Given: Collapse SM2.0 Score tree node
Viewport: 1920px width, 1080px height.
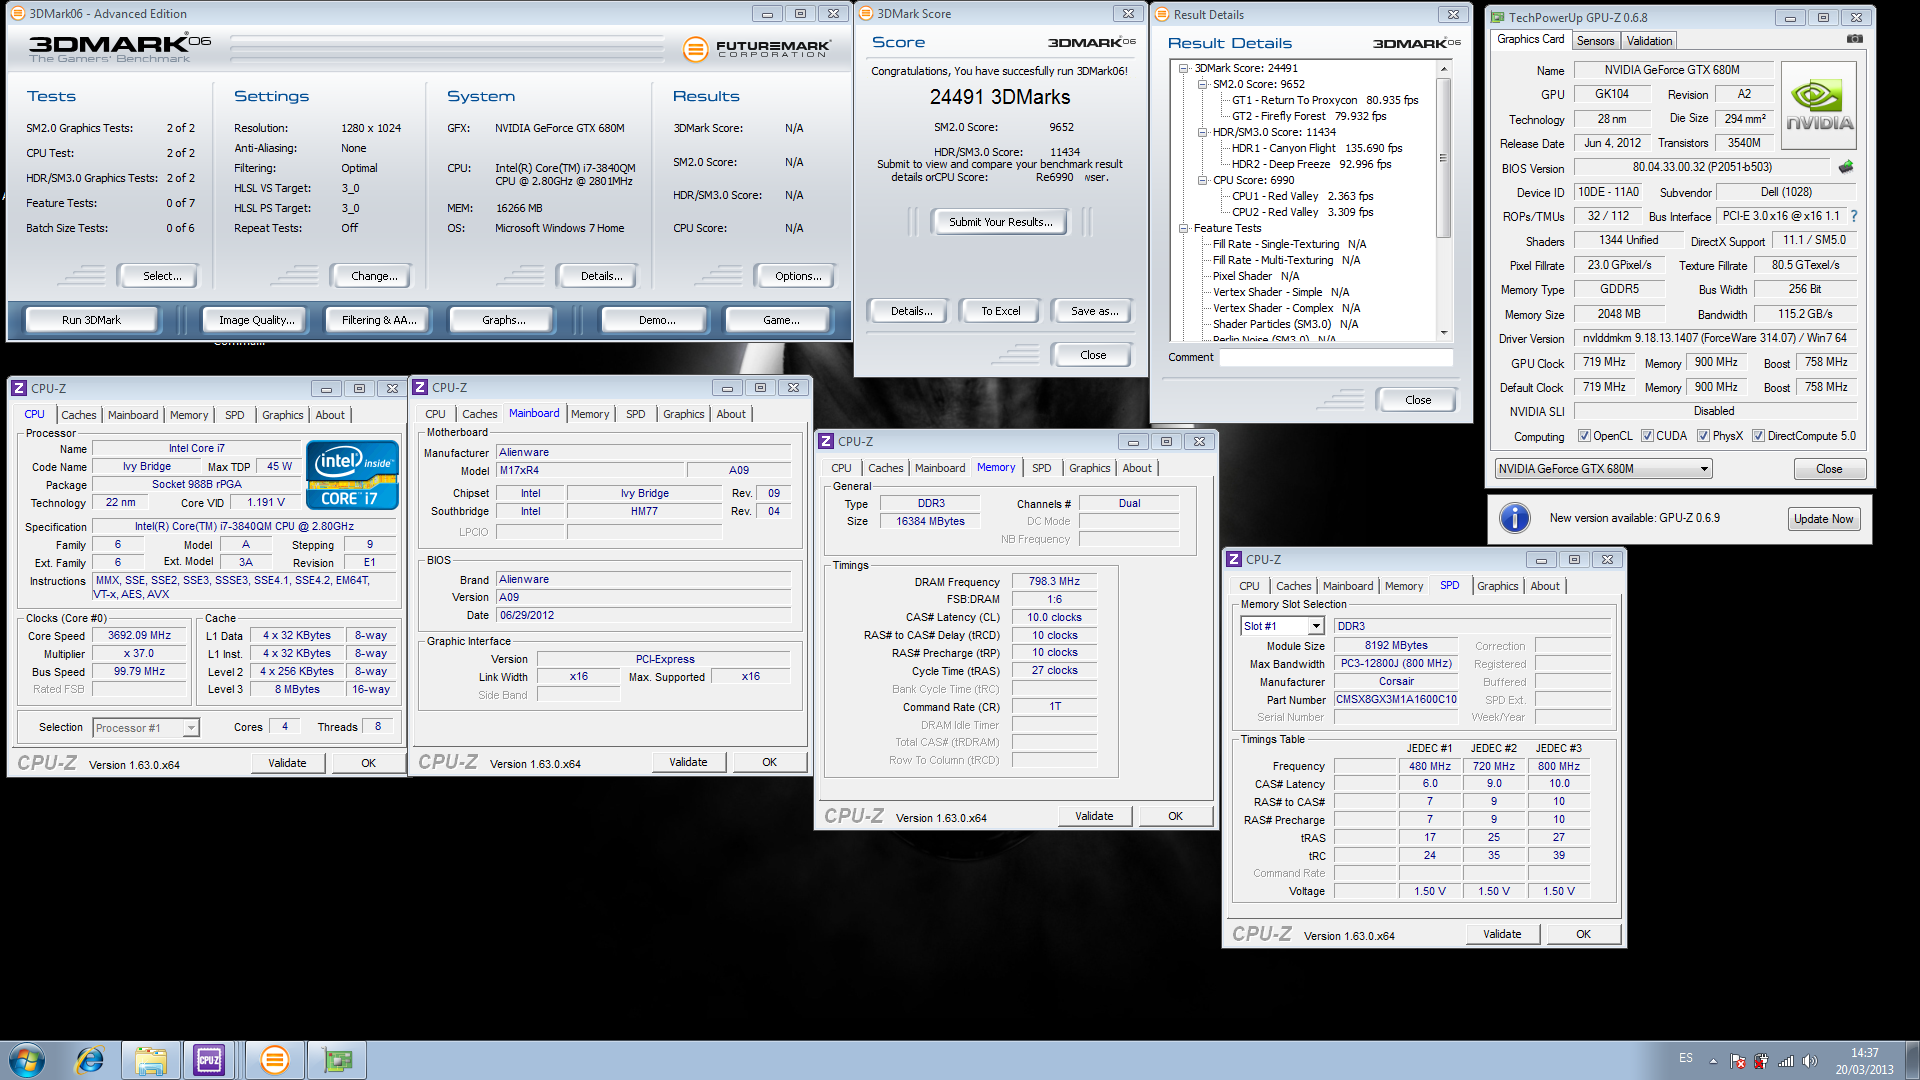Looking at the screenshot, I should [1203, 85].
